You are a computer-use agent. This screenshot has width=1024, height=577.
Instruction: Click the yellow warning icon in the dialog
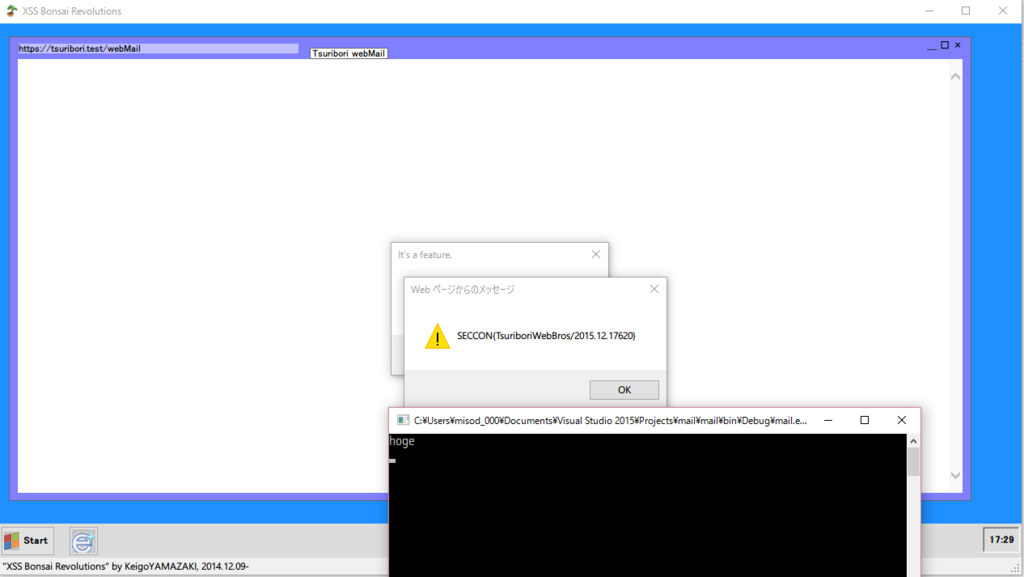438,337
